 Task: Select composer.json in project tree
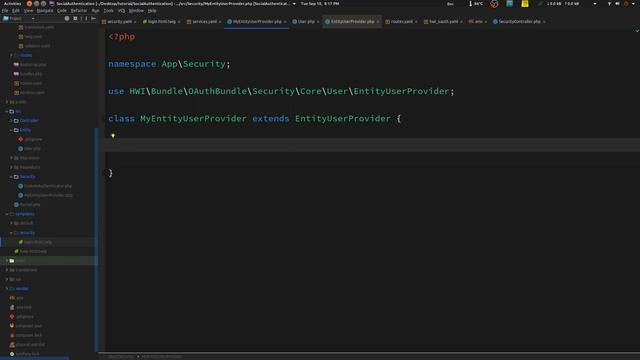coord(26,326)
